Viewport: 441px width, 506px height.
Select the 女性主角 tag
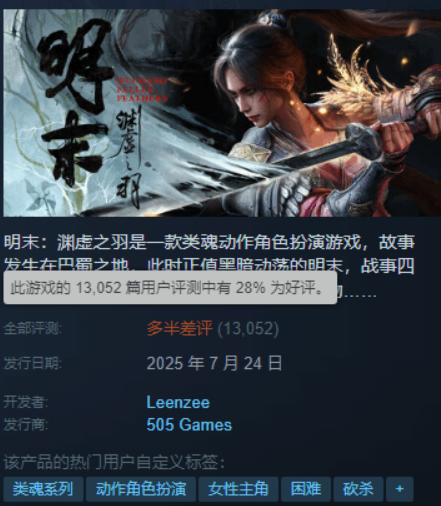(238, 489)
